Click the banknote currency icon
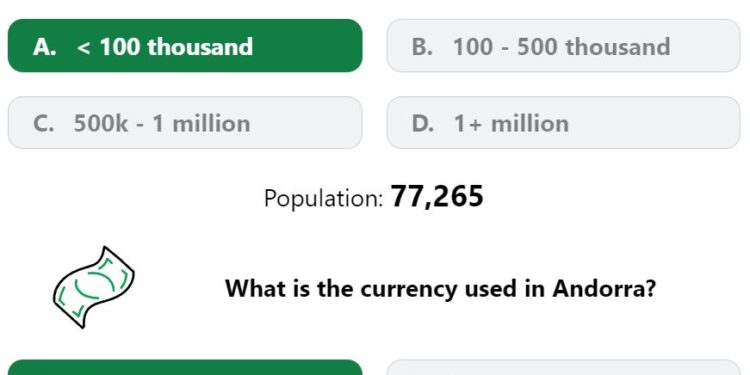Viewport: 750px width, 375px height. coord(94,287)
